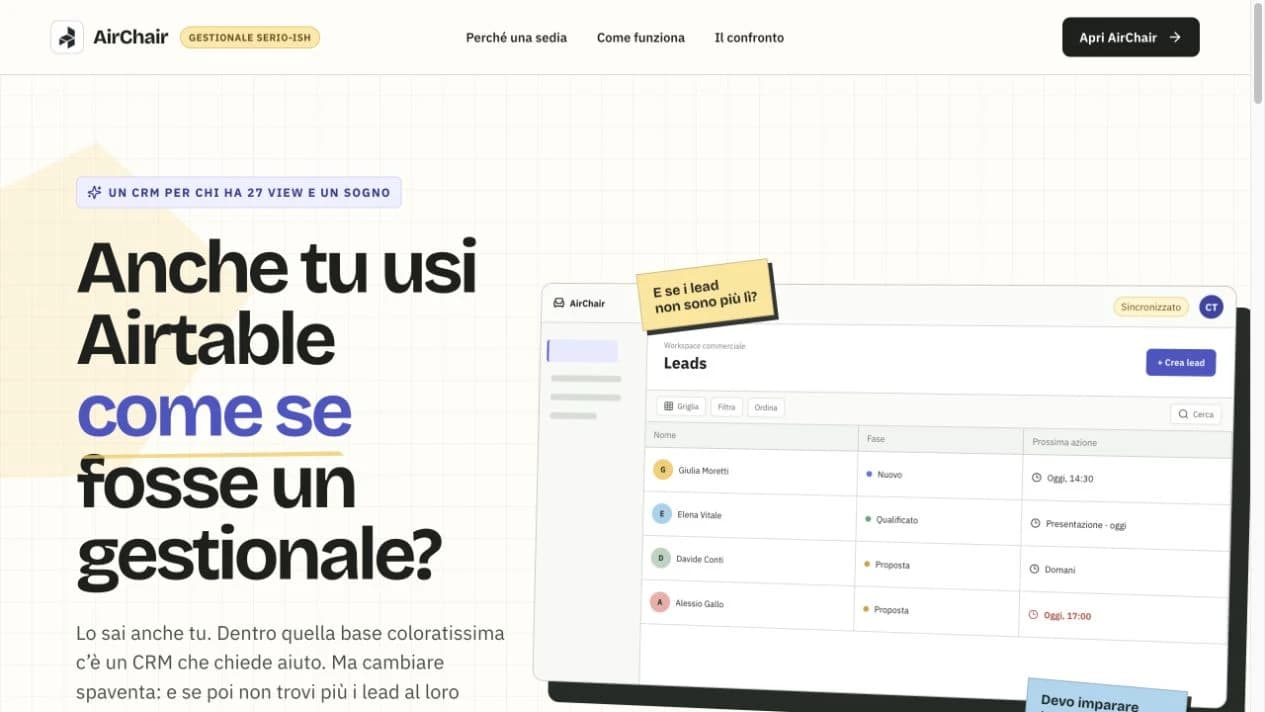Click the clock icon beside Domani

[1034, 569]
